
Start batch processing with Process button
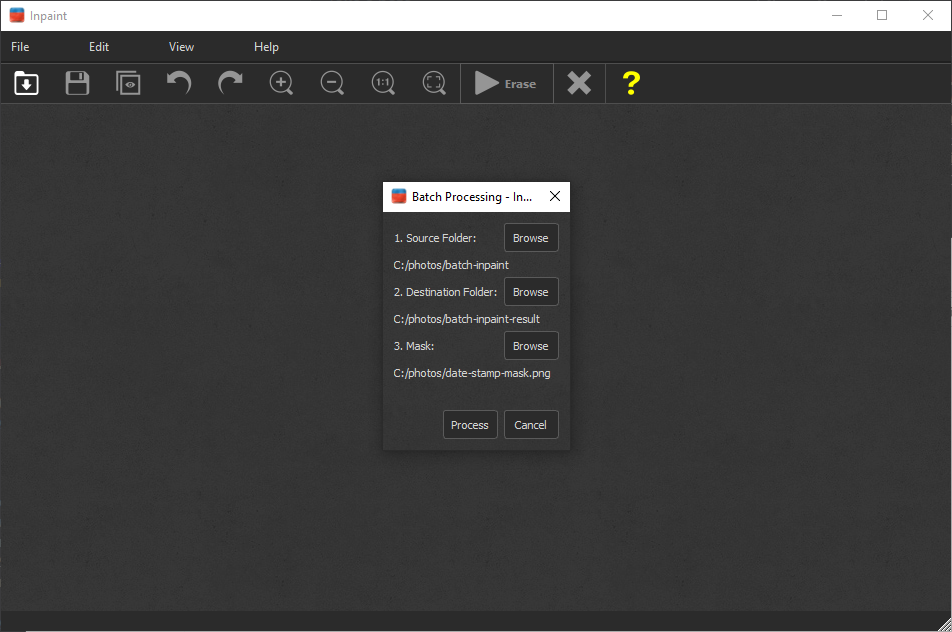(x=470, y=424)
